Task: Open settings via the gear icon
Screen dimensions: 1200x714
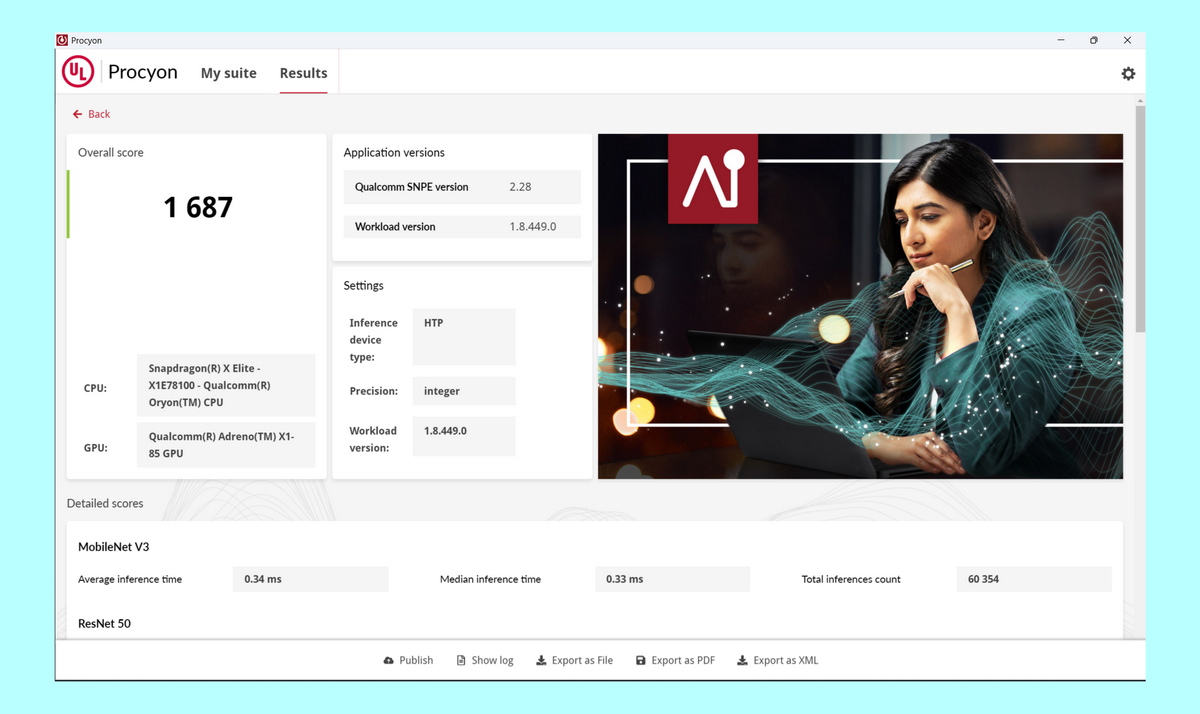Action: [x=1128, y=73]
